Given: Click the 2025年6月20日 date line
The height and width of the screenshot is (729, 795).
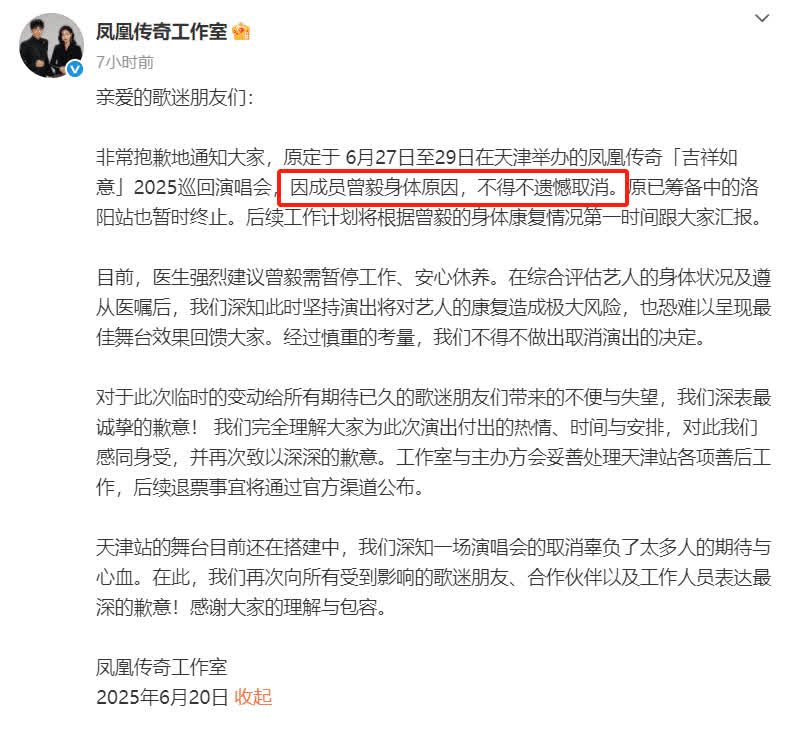Looking at the screenshot, I should (162, 697).
